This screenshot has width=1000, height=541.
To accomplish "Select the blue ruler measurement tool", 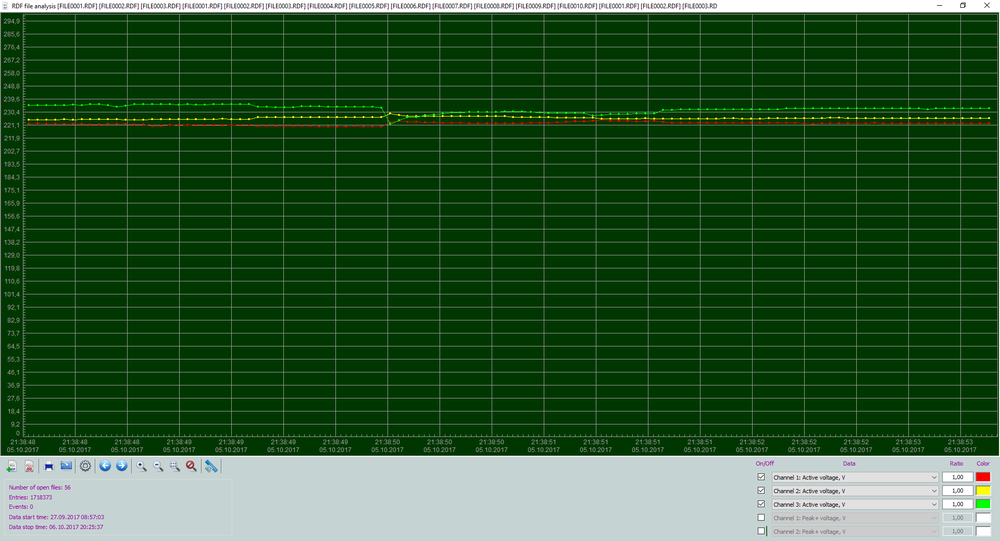I will (x=211, y=466).
